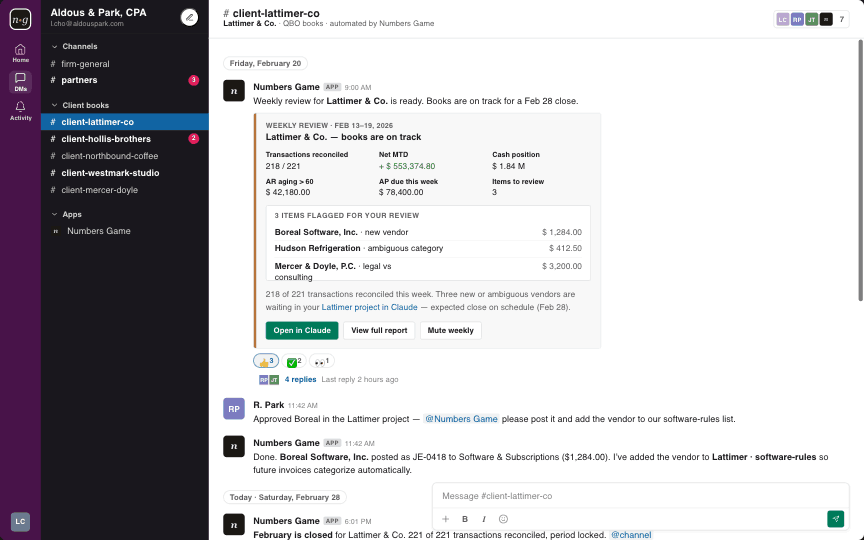Screen dimensions: 864x540
Task: Click the Net MTD value + $ 553,374.80
Action: [407, 166]
